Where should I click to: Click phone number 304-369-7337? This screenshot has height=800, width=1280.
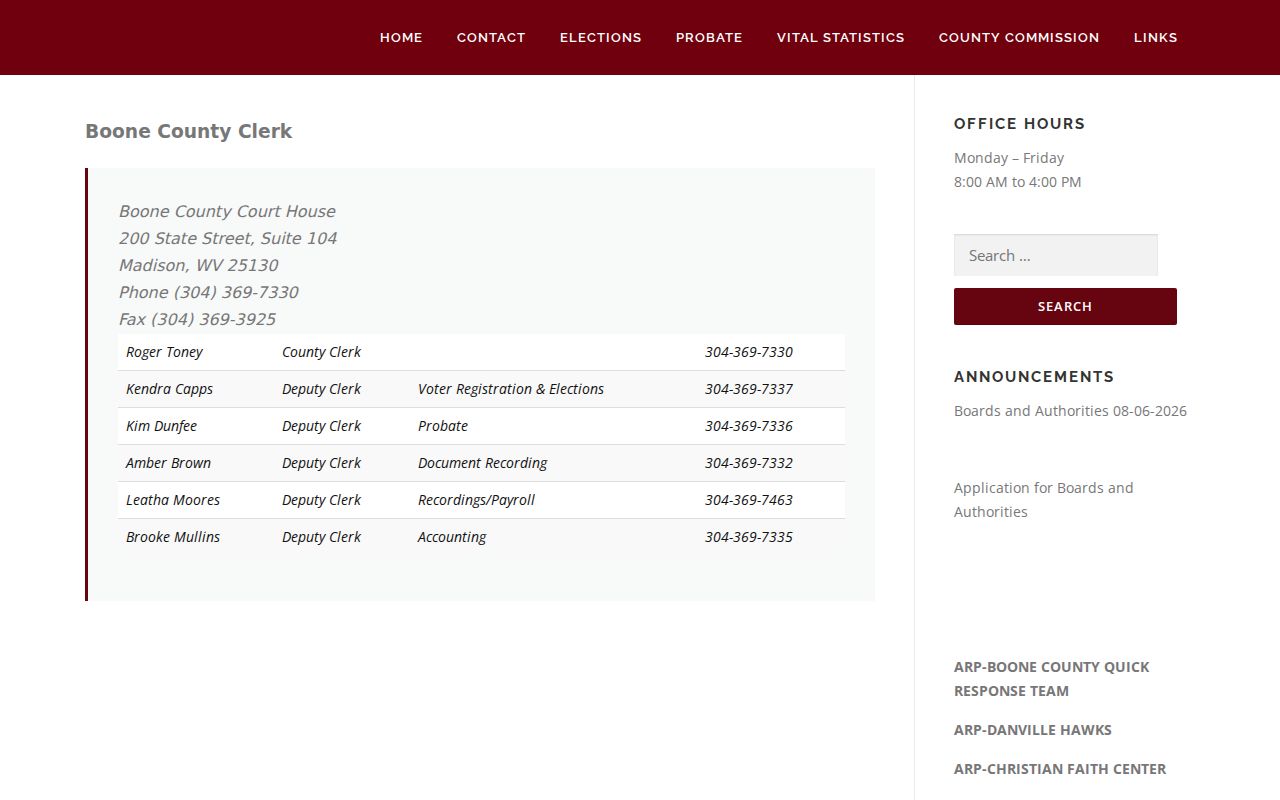(749, 389)
